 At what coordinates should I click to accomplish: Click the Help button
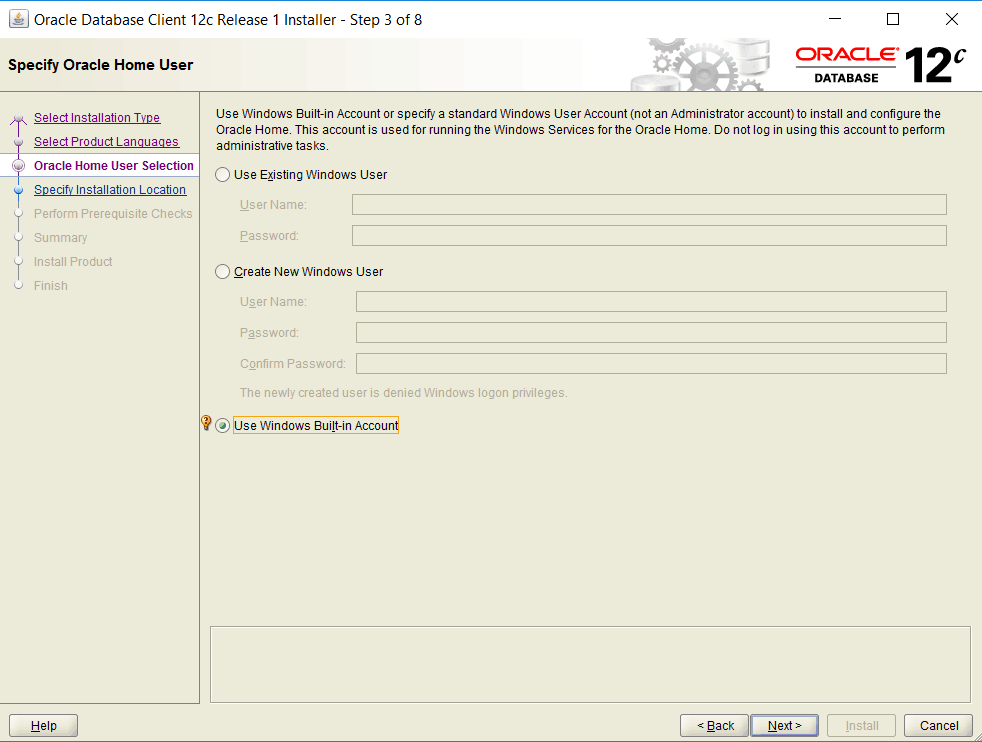43,726
